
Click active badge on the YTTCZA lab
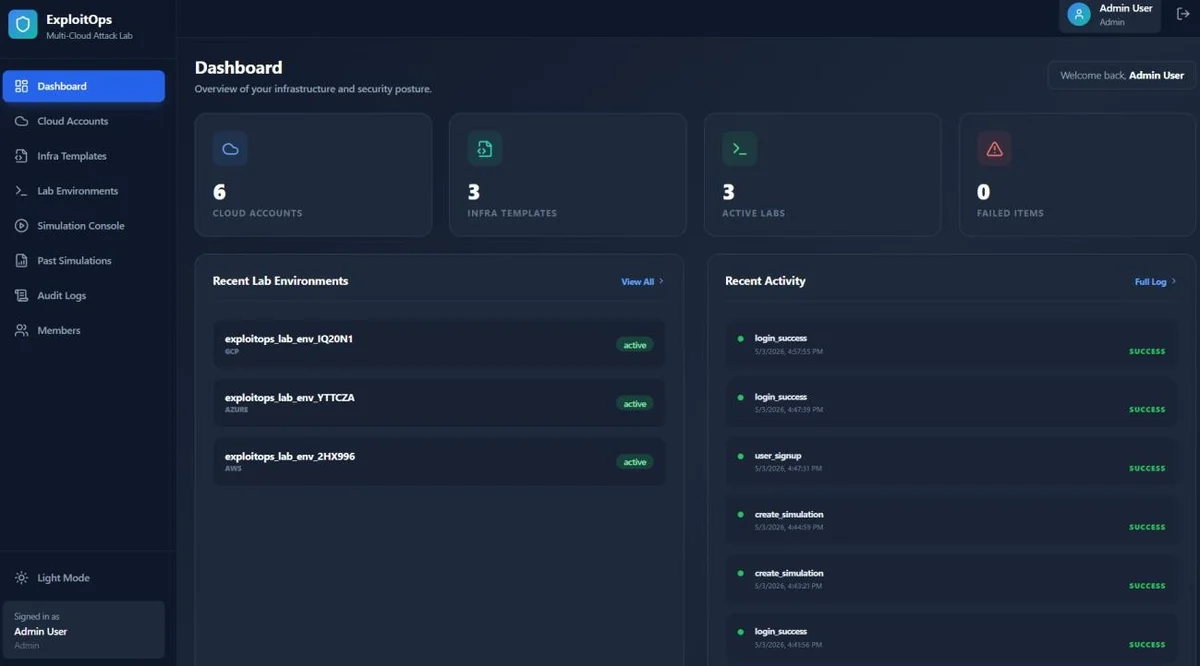tap(635, 404)
